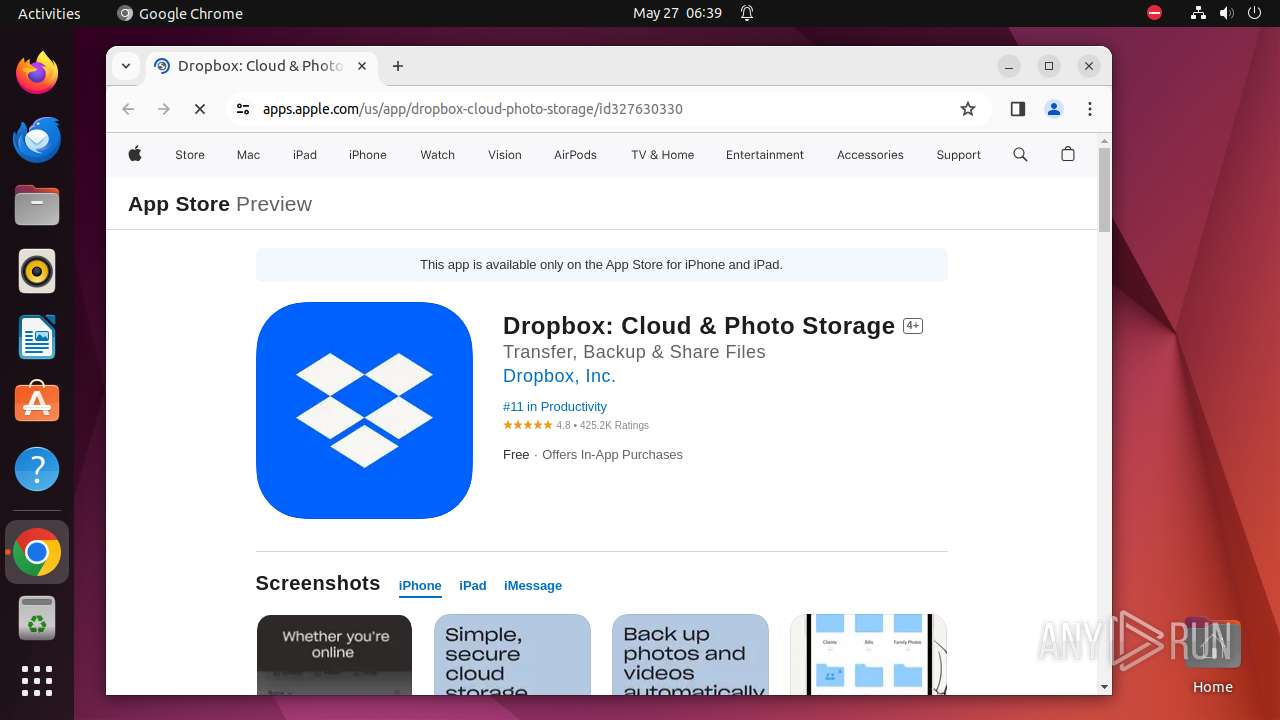Open the iPad navigation item
This screenshot has width=1280, height=720.
(x=305, y=155)
